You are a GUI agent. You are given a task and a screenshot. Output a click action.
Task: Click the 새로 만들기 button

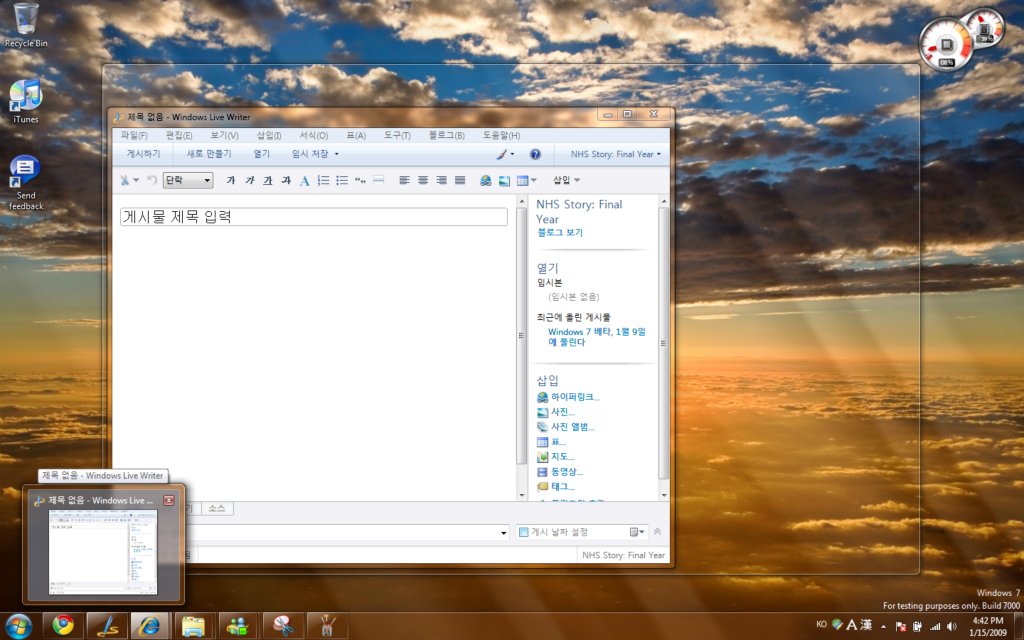[209, 154]
